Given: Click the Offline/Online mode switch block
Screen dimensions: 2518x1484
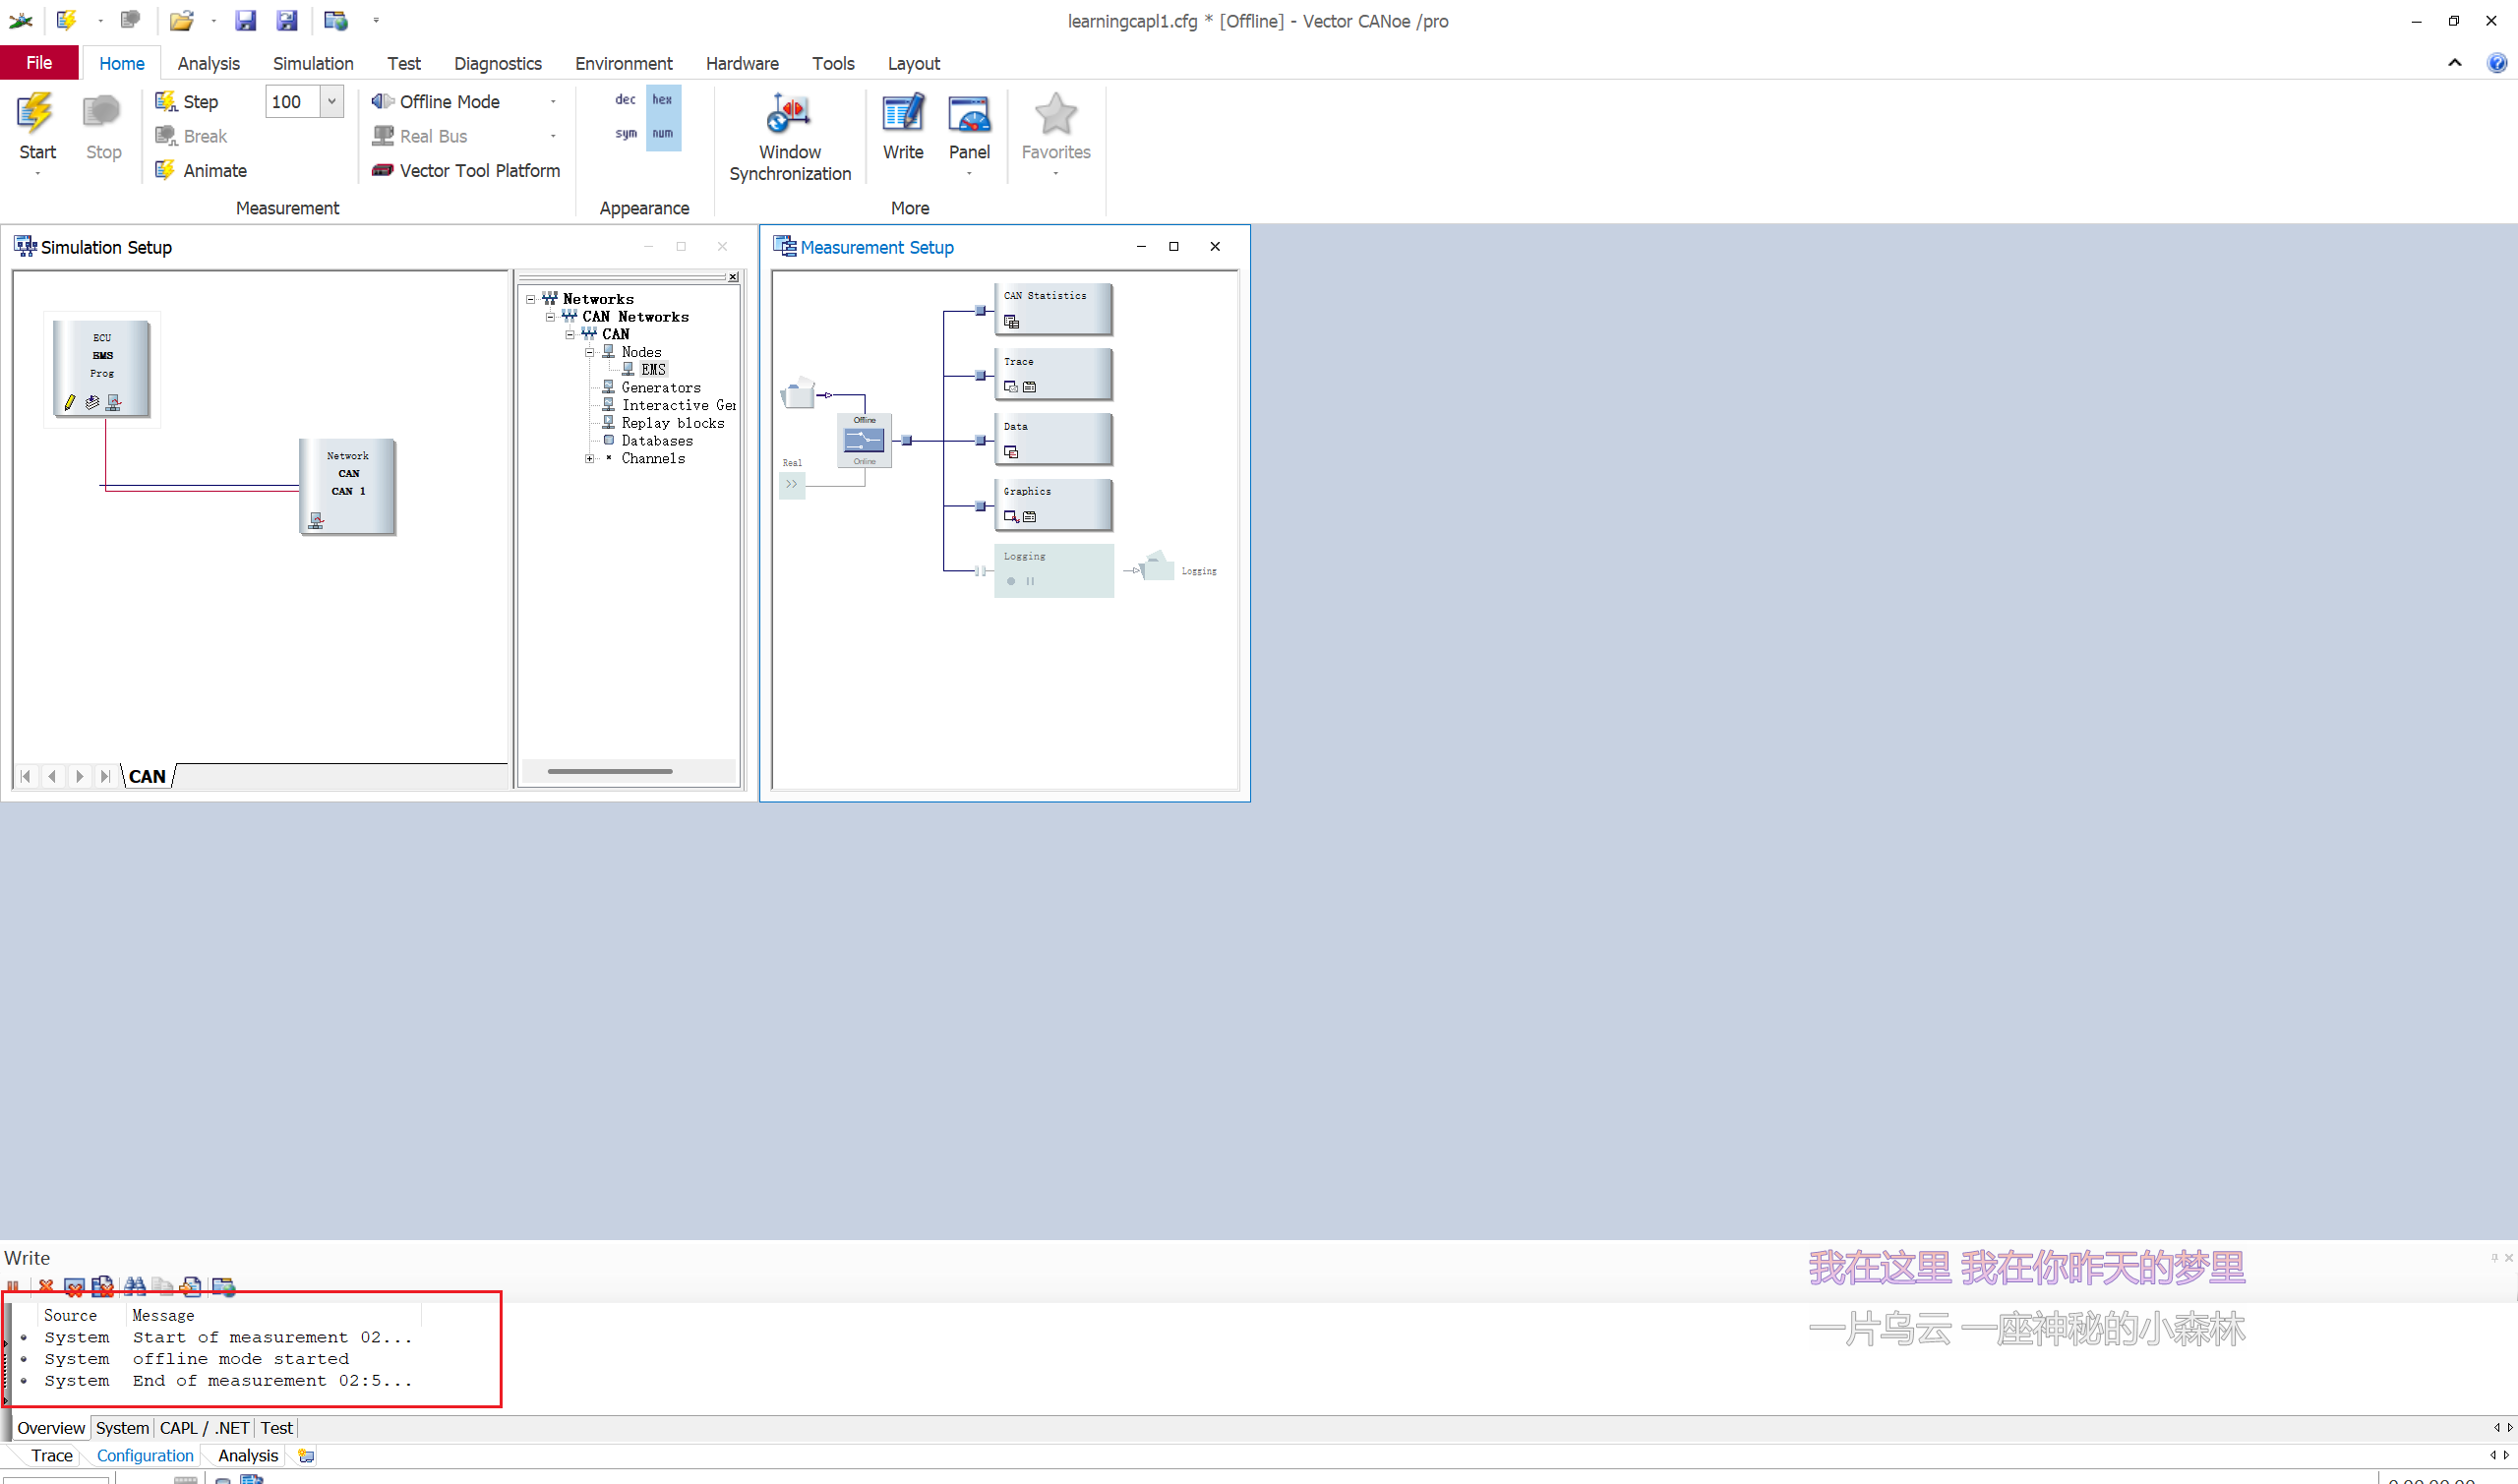Looking at the screenshot, I should click(864, 440).
